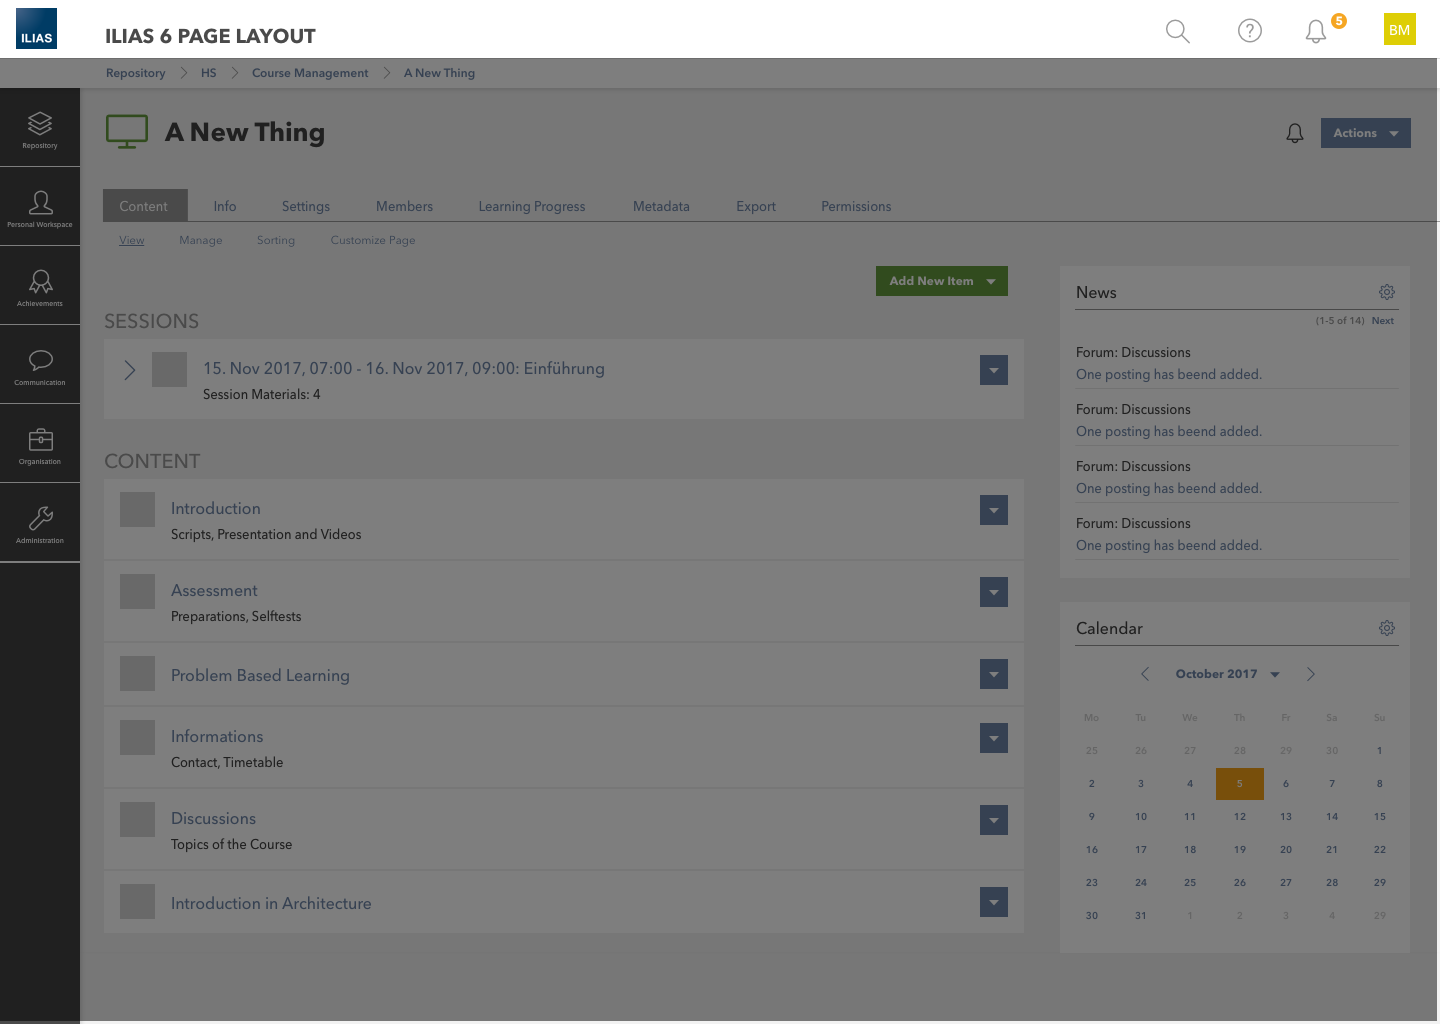
Task: Click Next in the News panel
Action: (x=1382, y=321)
